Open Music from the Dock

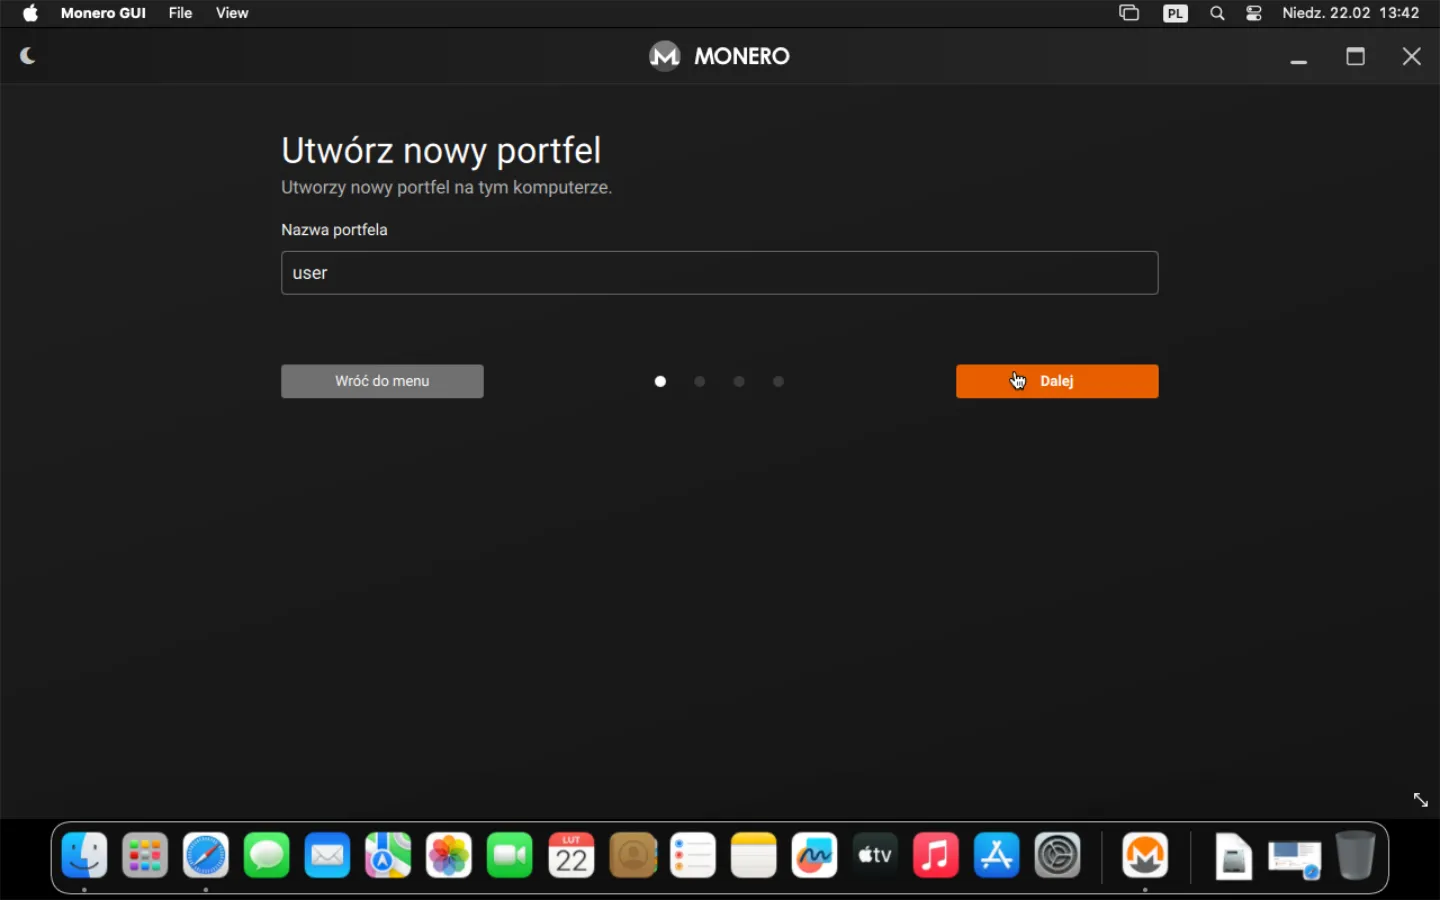point(936,856)
